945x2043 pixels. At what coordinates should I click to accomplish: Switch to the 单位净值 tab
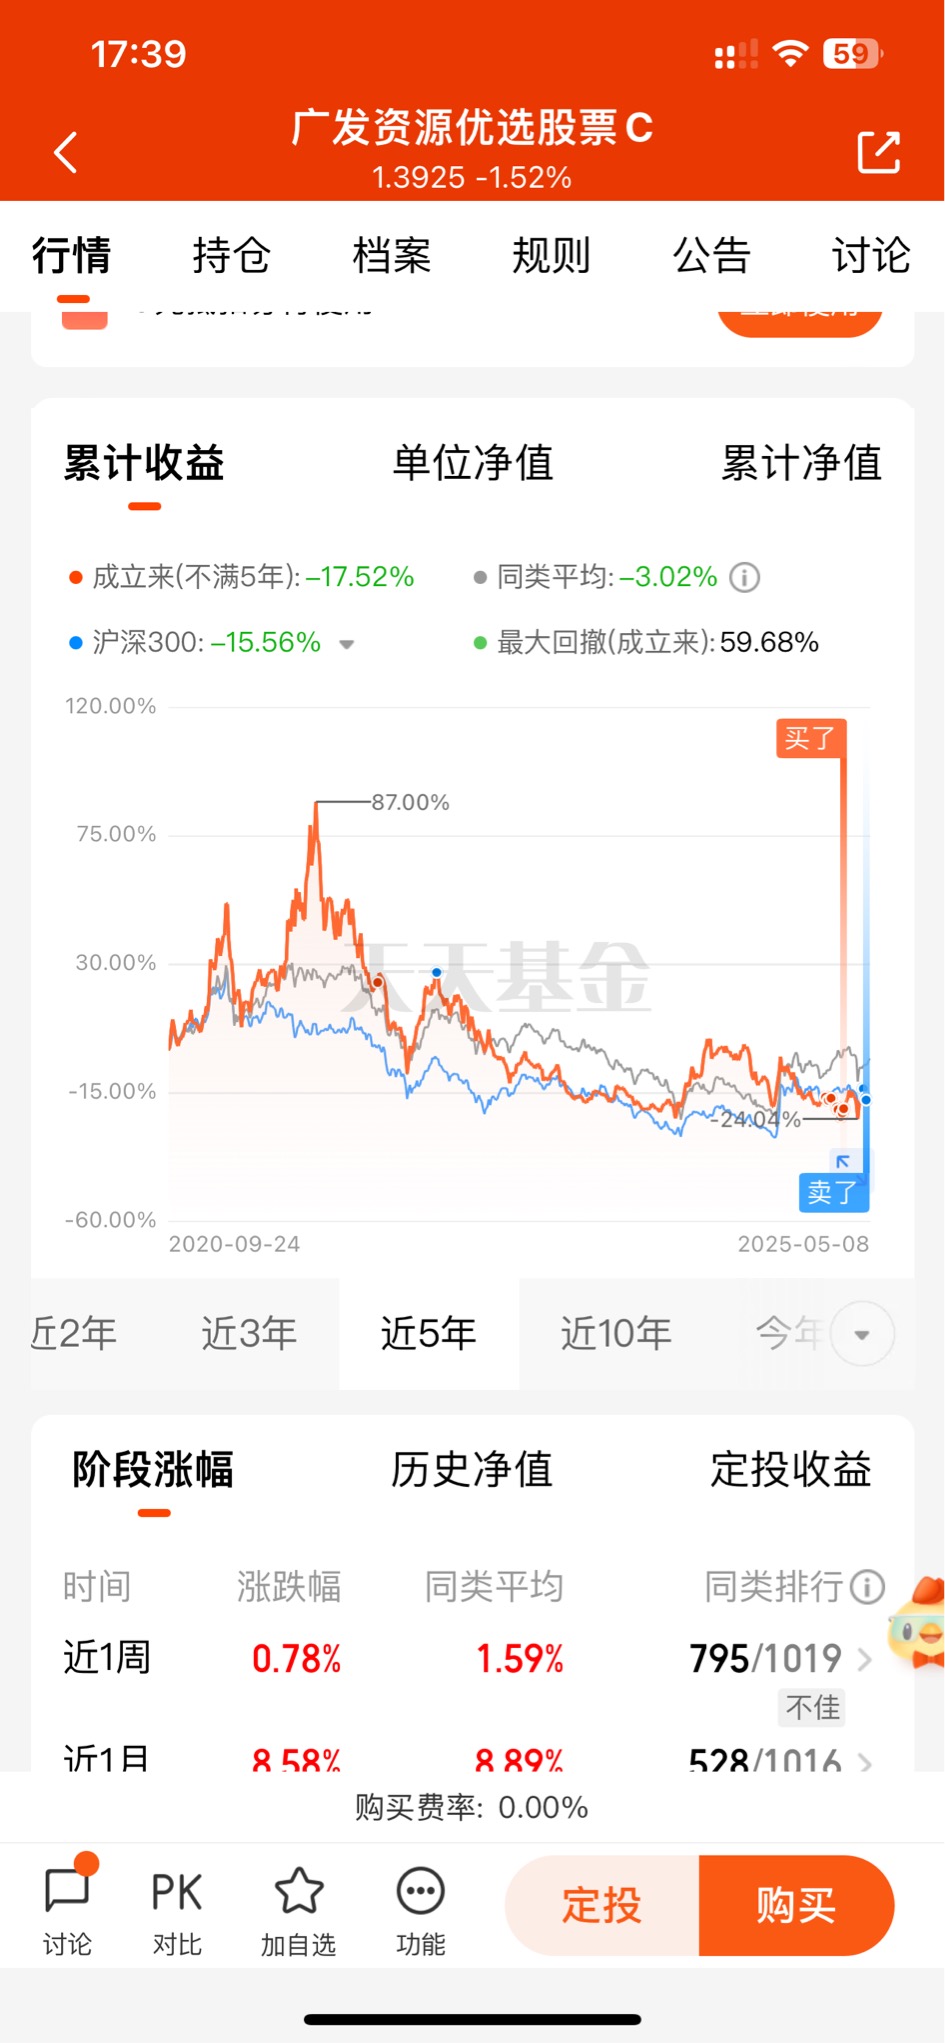(473, 463)
